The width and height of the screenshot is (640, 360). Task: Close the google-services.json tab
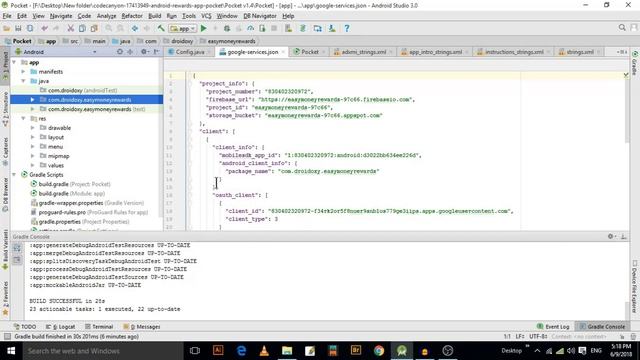[283, 52]
